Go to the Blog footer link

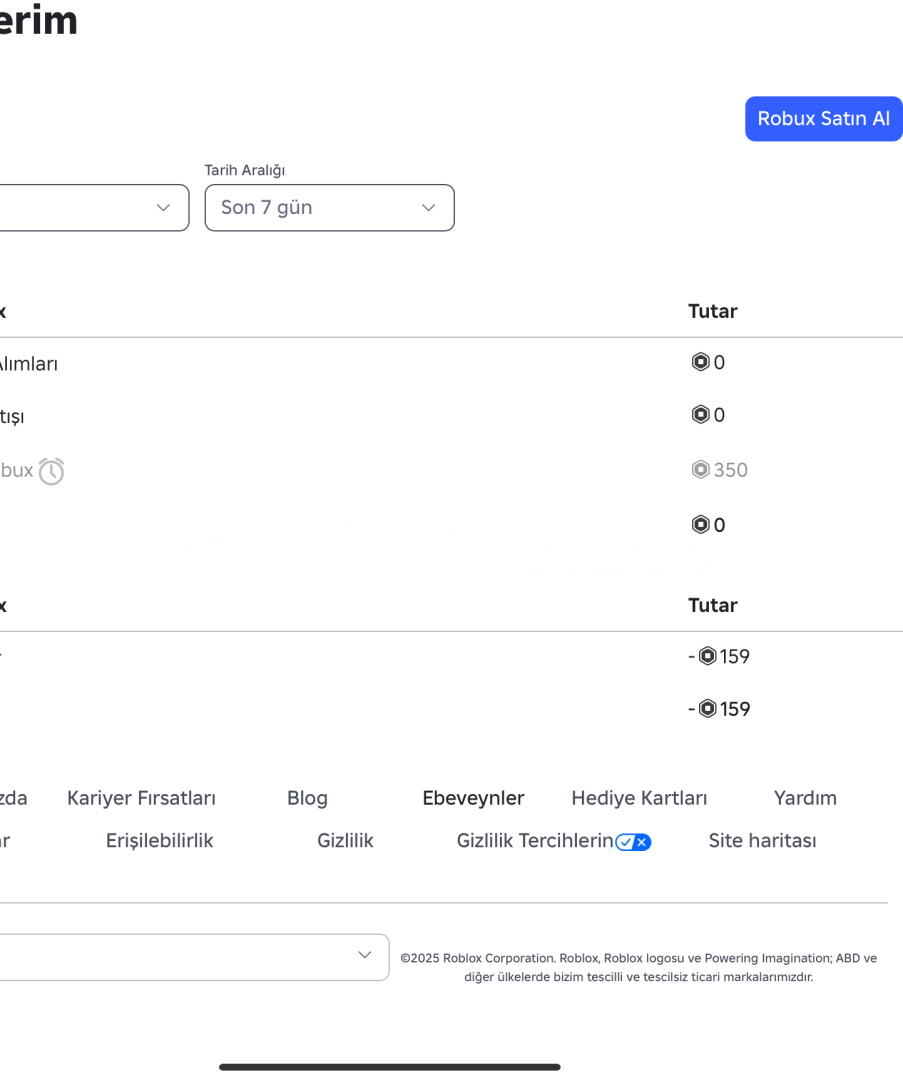(x=307, y=798)
